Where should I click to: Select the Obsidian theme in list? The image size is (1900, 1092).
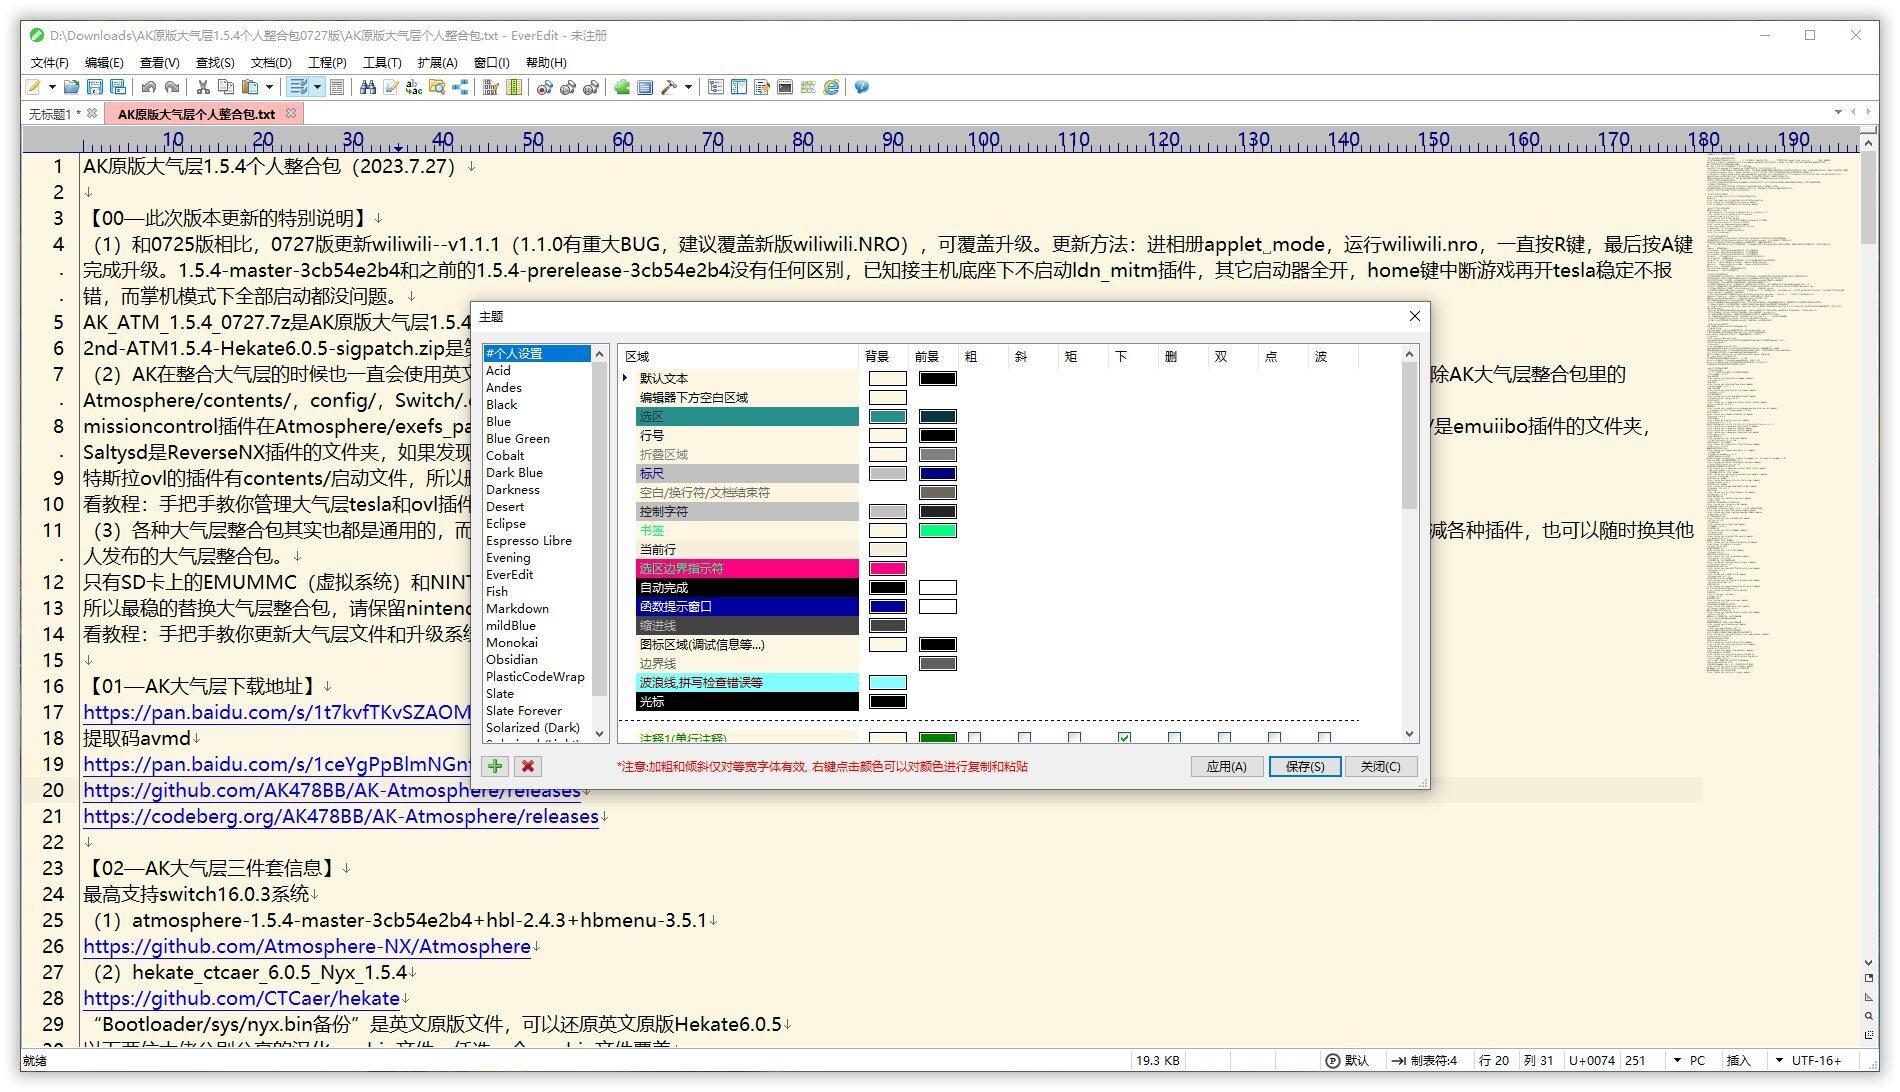(x=512, y=659)
